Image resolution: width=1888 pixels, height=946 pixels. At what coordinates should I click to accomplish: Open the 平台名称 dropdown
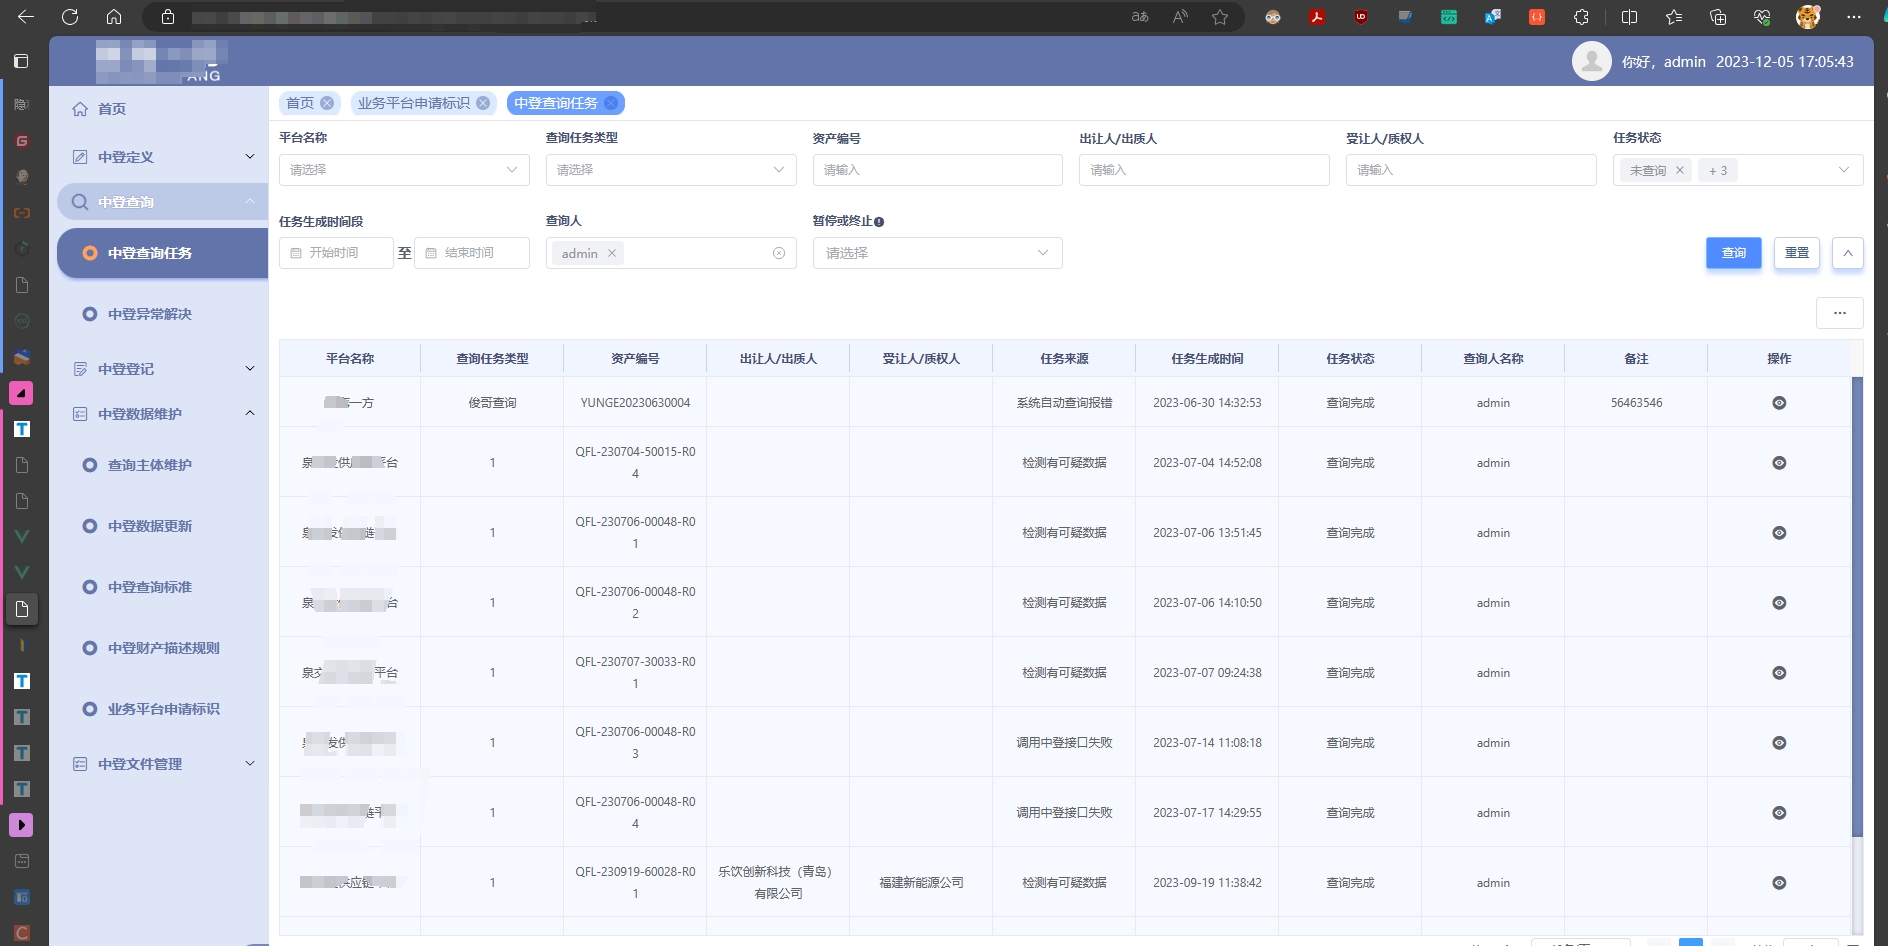[404, 170]
